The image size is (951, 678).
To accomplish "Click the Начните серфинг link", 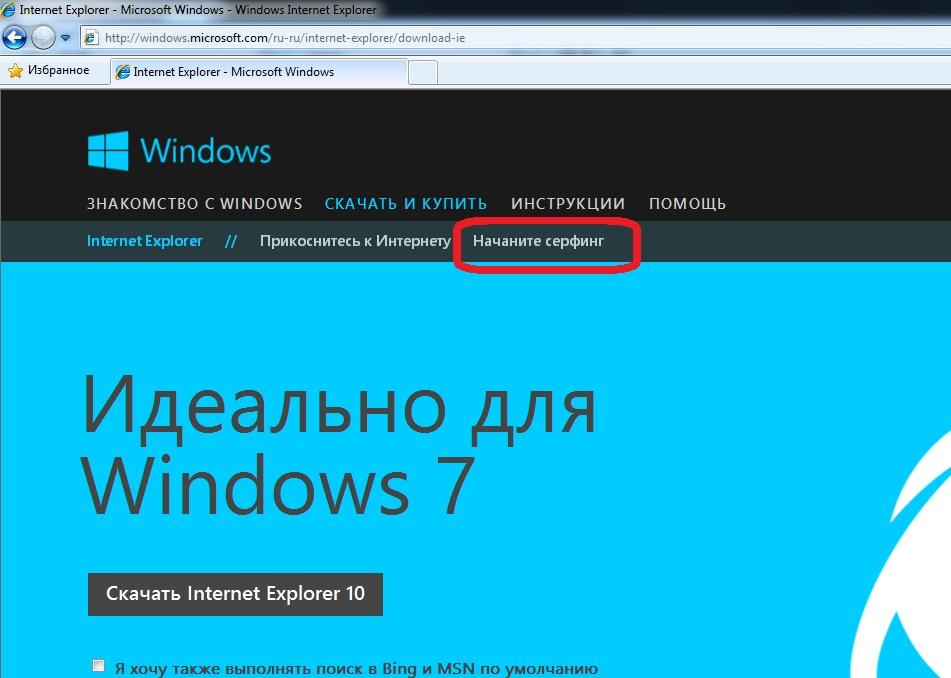I will [x=538, y=241].
